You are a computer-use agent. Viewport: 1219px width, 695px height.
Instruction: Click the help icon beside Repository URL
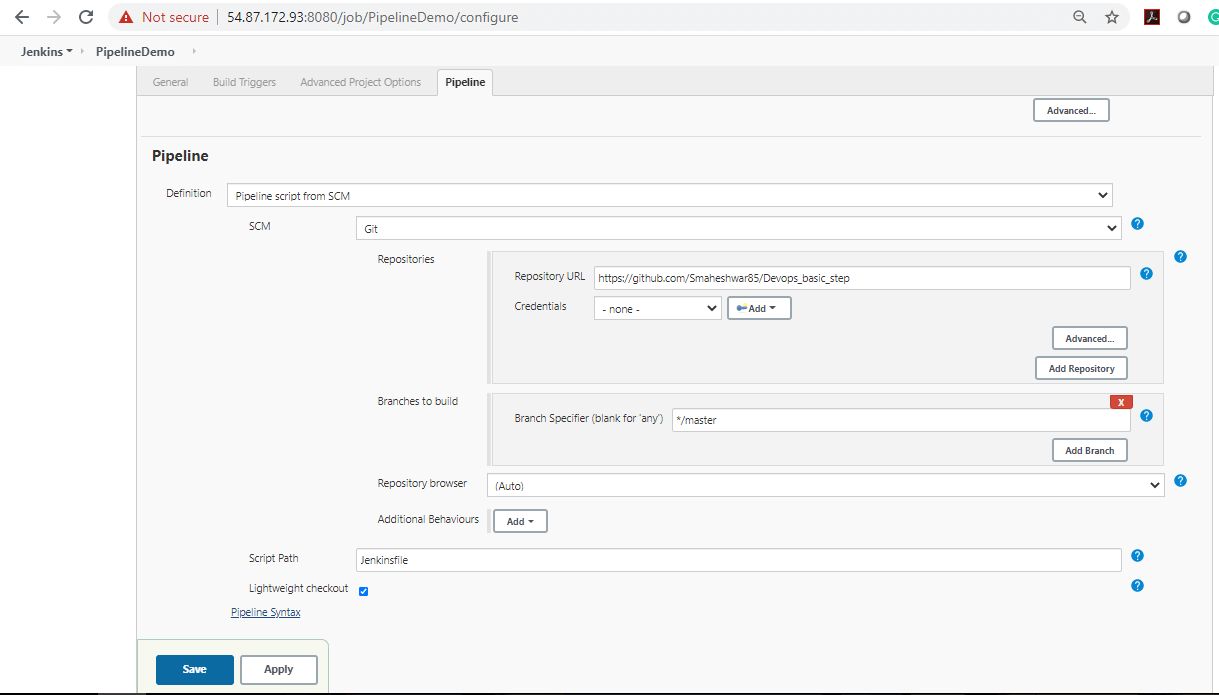pyautogui.click(x=1146, y=273)
